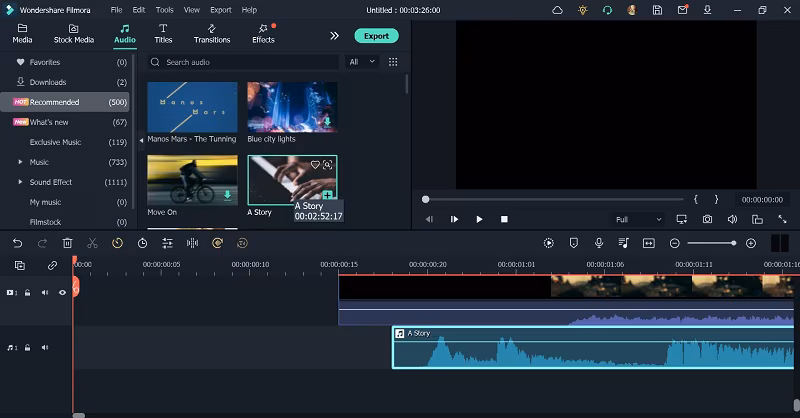Click the Record Voiceover microphone icon

598,243
